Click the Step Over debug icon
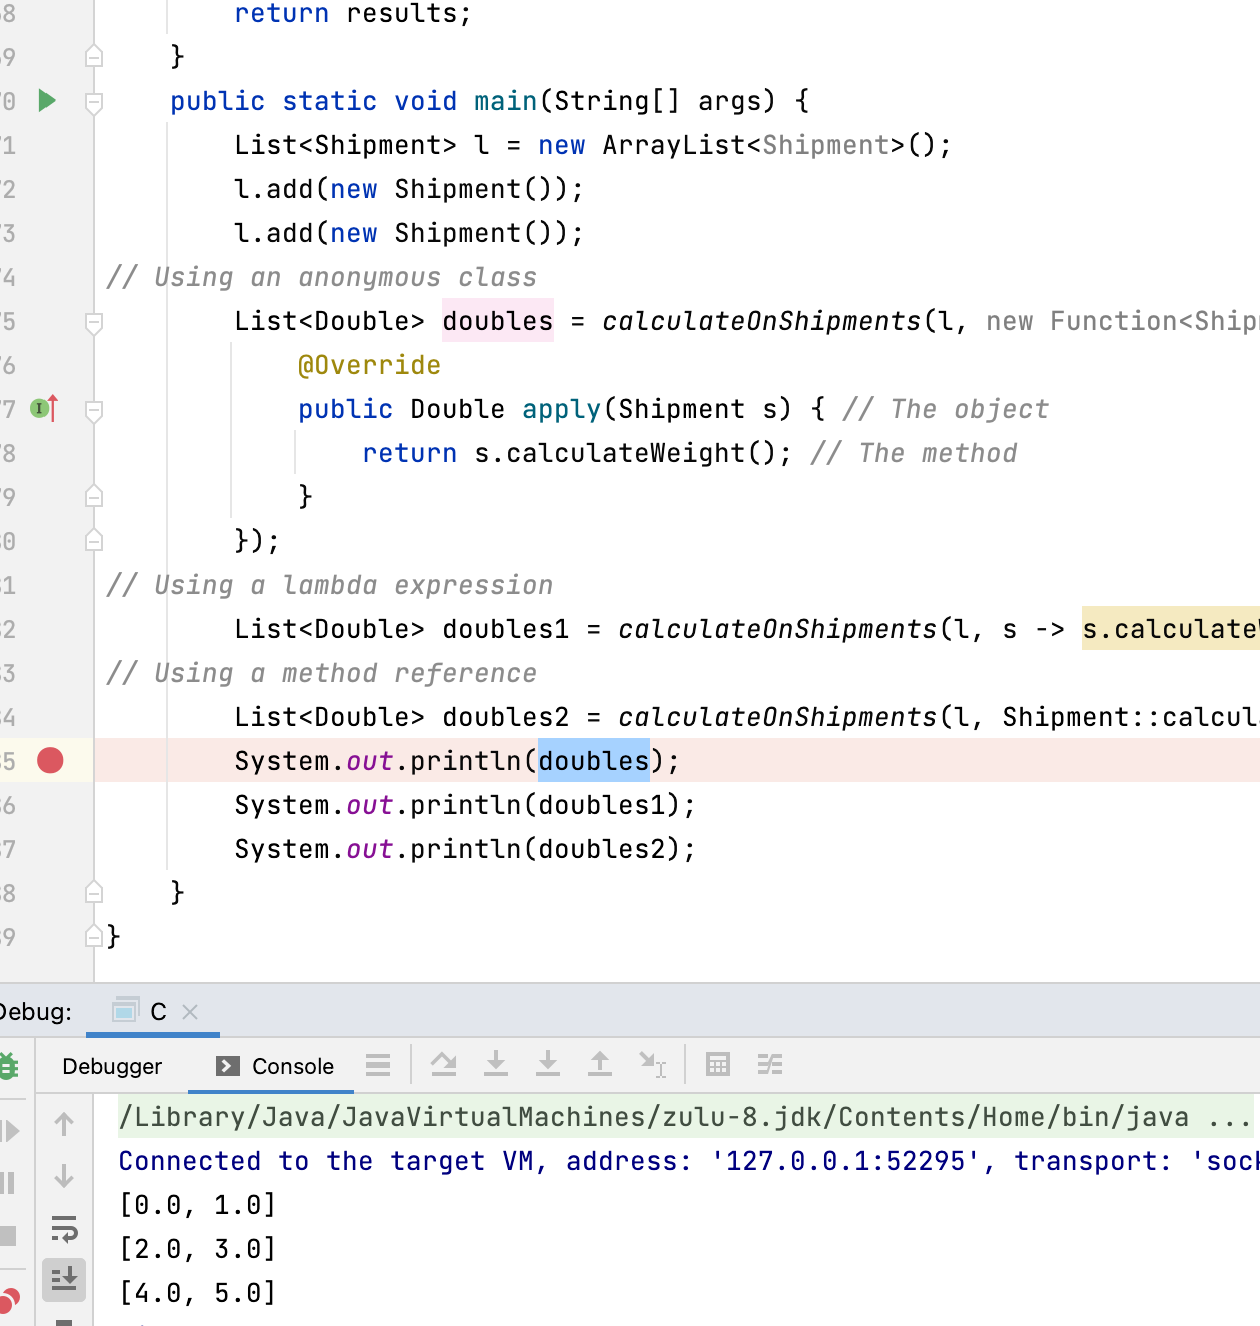The image size is (1260, 1326). pos(444,1065)
